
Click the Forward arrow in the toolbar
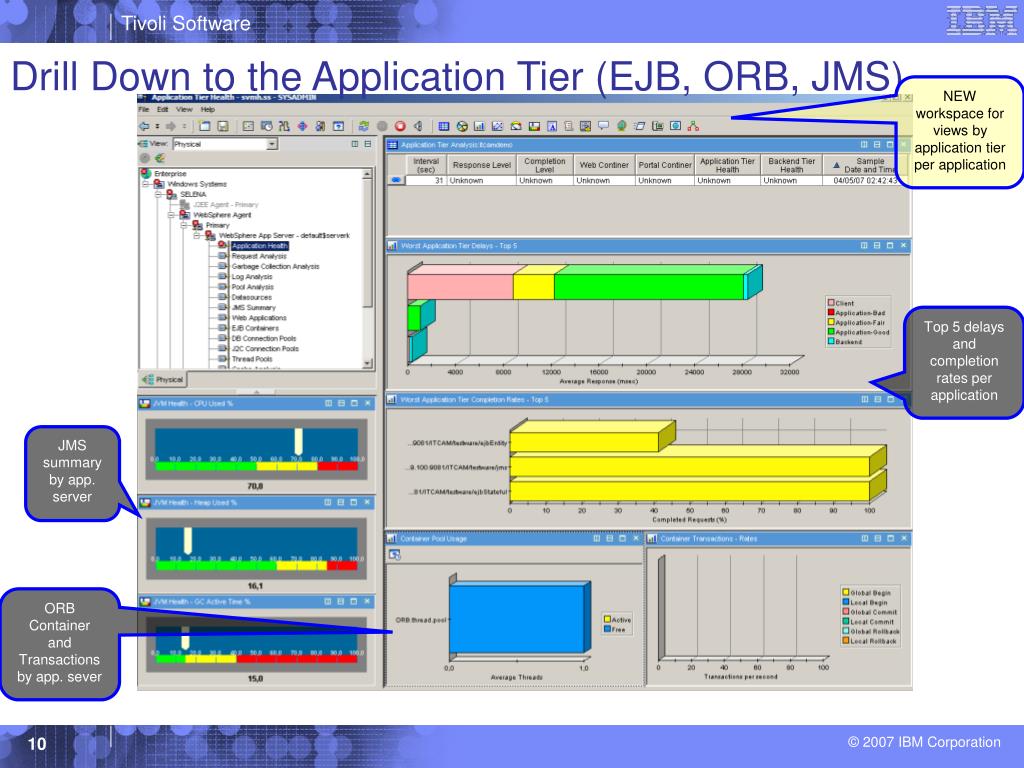click(x=171, y=126)
